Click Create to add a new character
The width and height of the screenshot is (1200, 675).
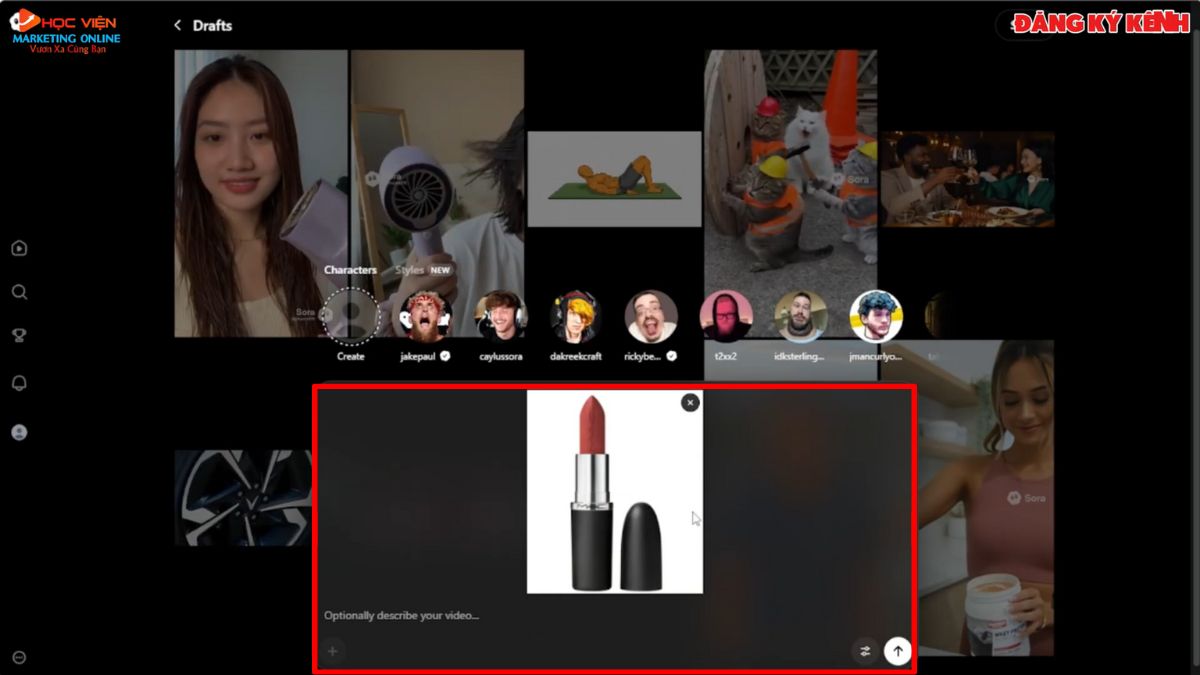[x=350, y=318]
